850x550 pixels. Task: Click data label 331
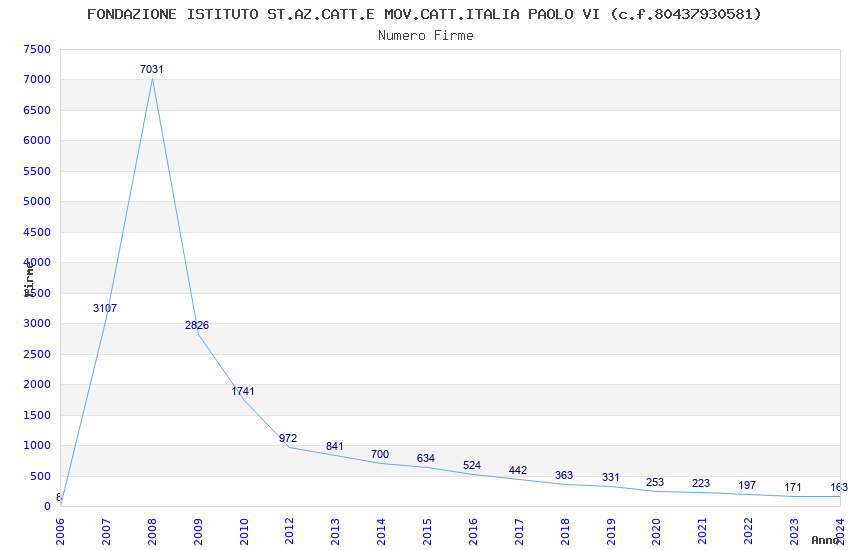pyautogui.click(x=610, y=477)
